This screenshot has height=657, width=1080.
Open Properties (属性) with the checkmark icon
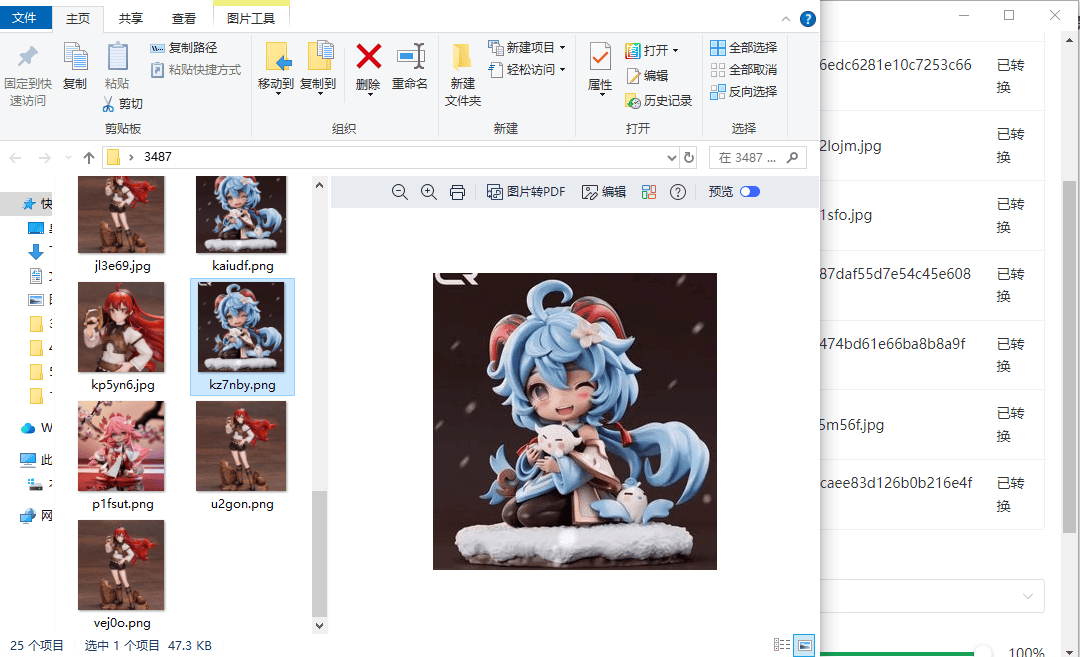600,66
